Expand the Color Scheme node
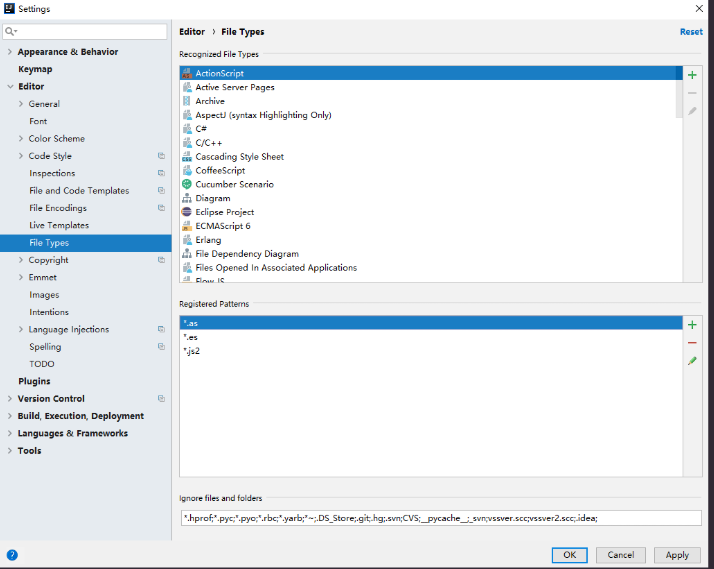The width and height of the screenshot is (714, 569). [x=20, y=138]
